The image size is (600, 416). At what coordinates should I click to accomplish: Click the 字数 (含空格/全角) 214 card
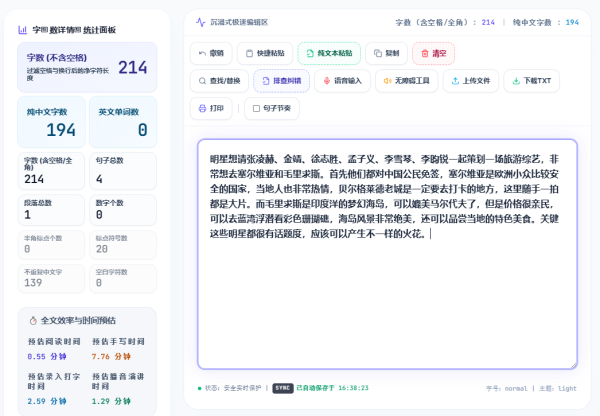(51, 171)
